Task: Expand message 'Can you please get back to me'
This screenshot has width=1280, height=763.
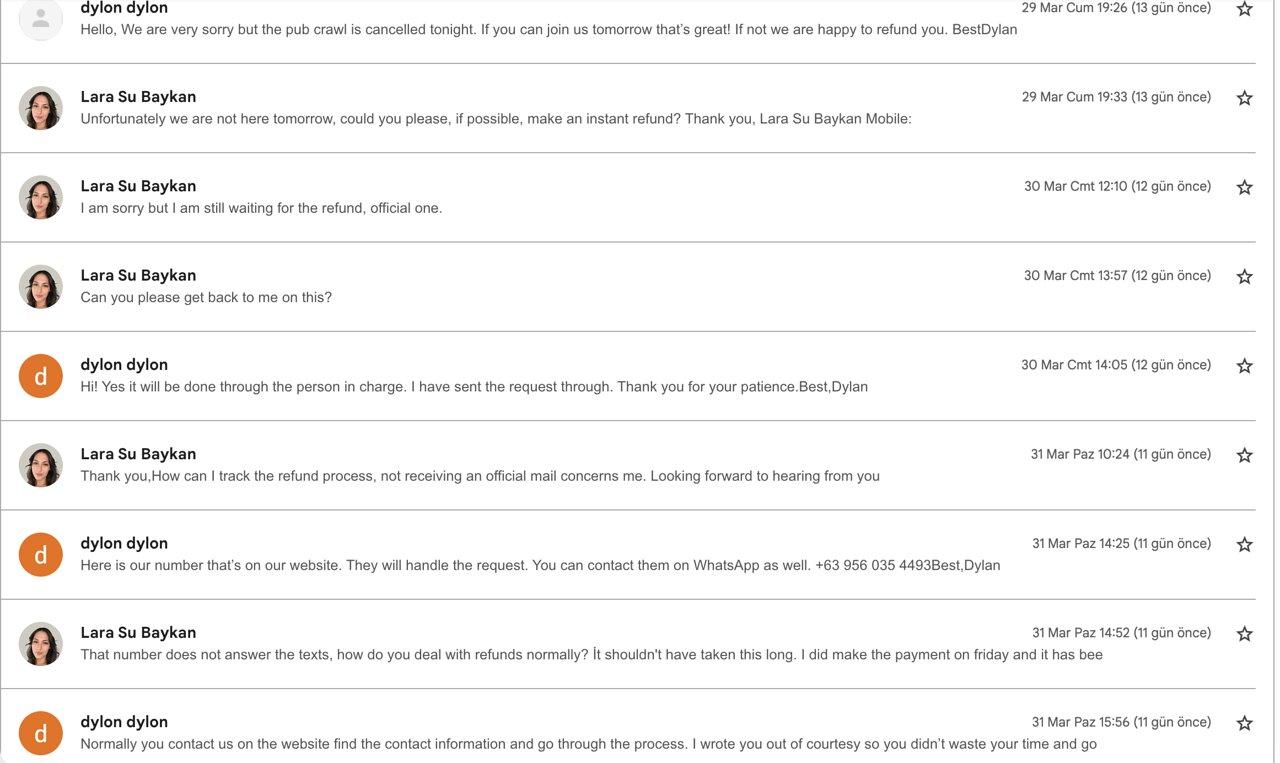Action: tap(628, 286)
